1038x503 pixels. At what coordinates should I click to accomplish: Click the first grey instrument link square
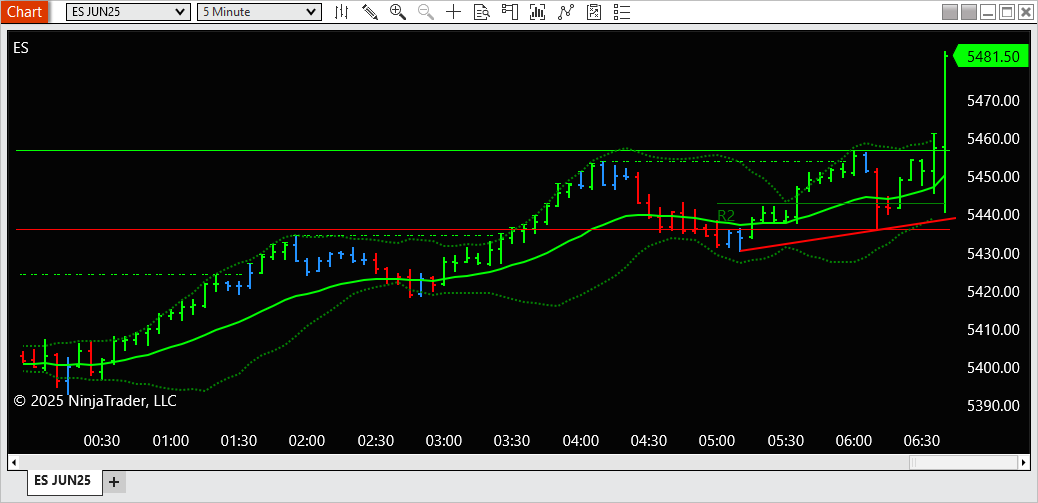click(x=950, y=12)
